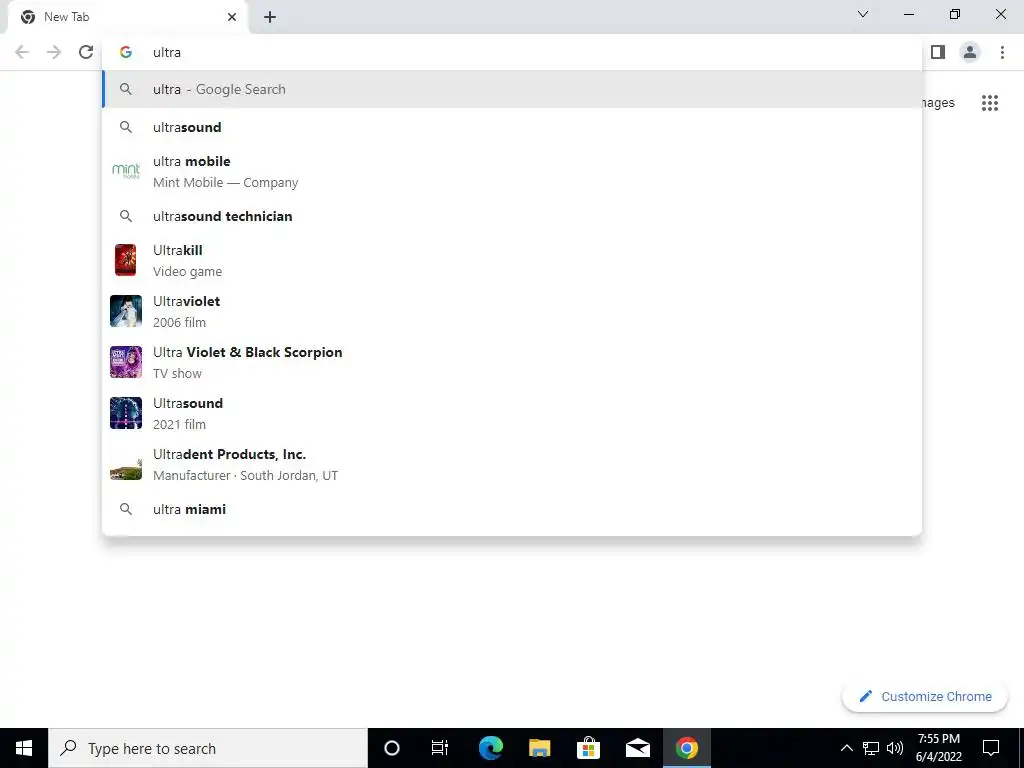The width and height of the screenshot is (1024, 768).
Task: Click the magnifier beside ultra - Google Search
Action: (126, 89)
